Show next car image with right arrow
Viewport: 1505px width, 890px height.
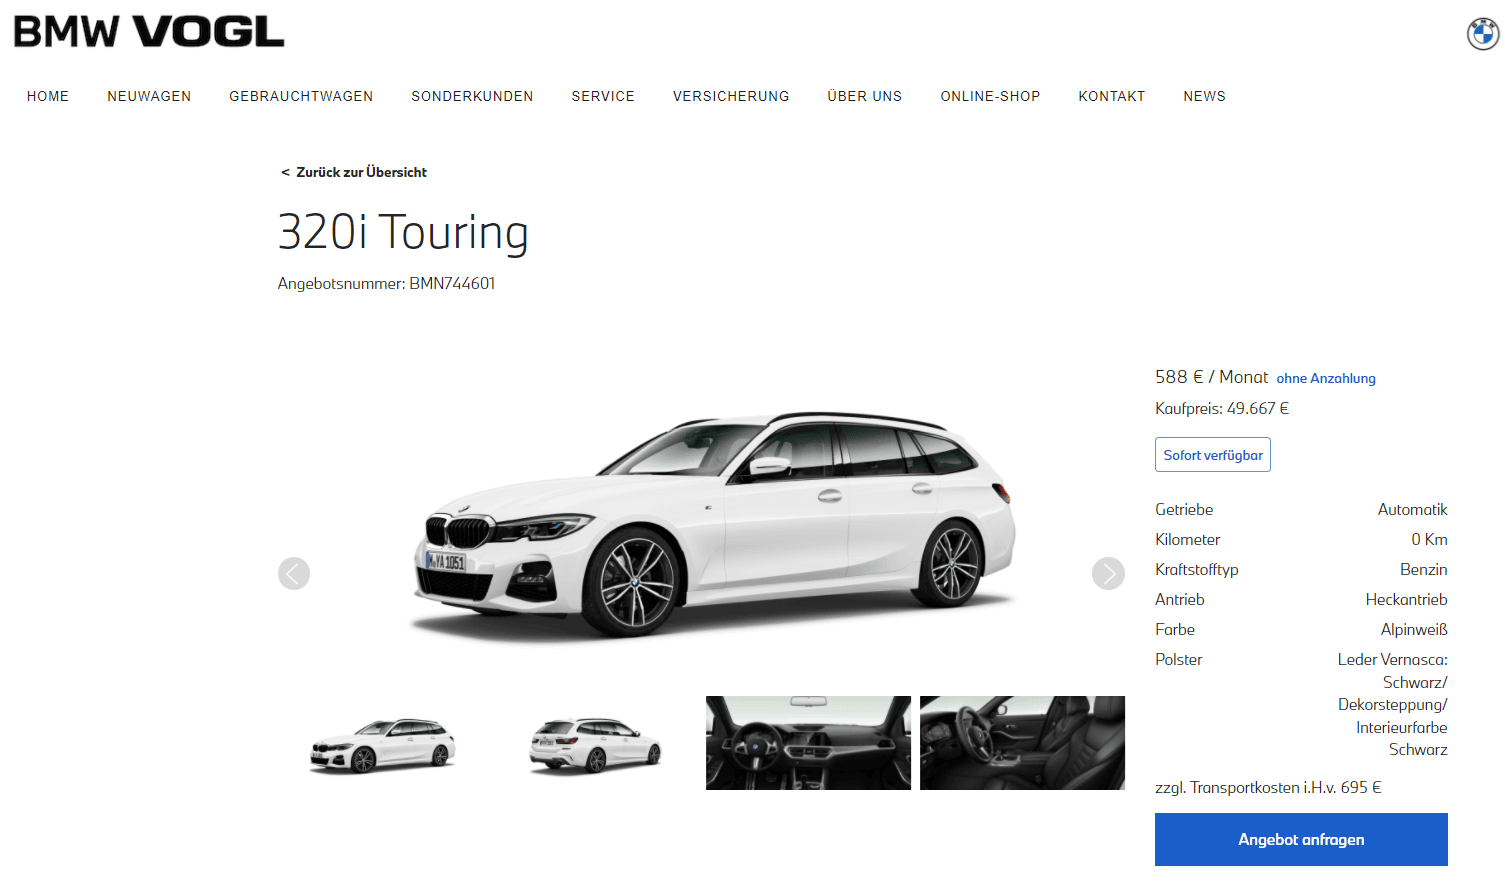coord(1108,573)
